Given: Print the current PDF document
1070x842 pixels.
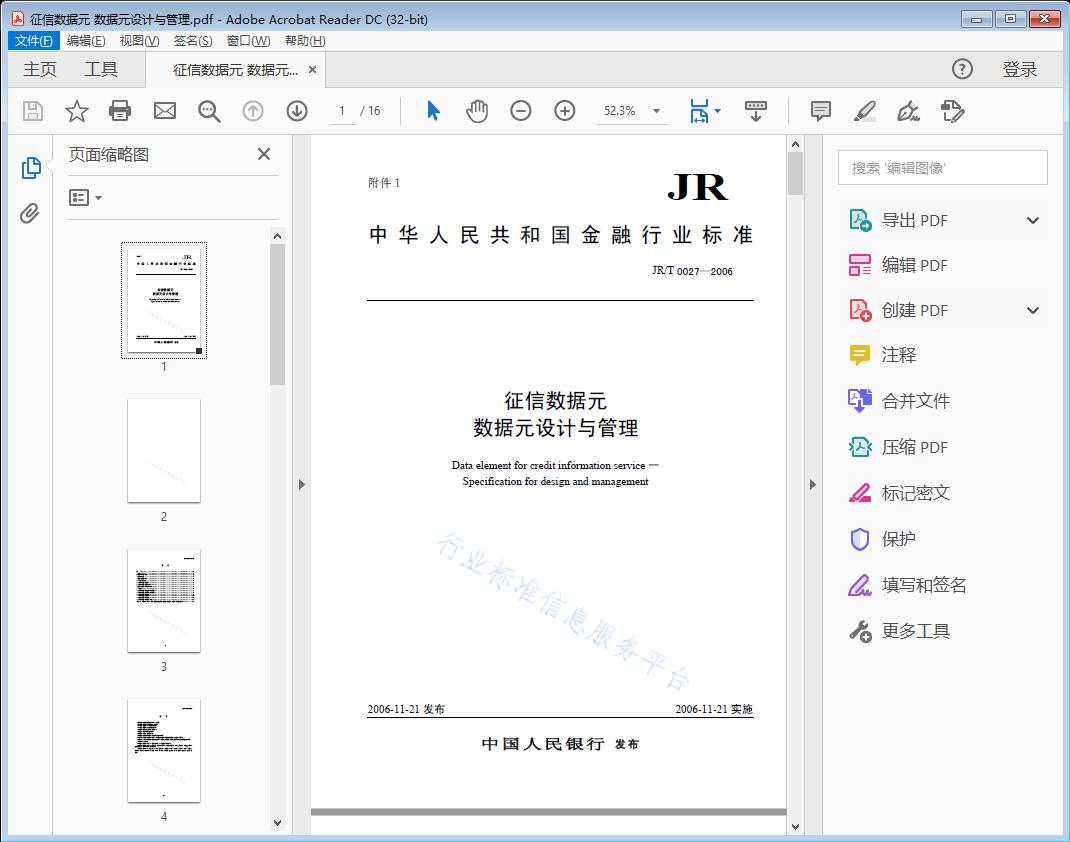Looking at the screenshot, I should 120,111.
